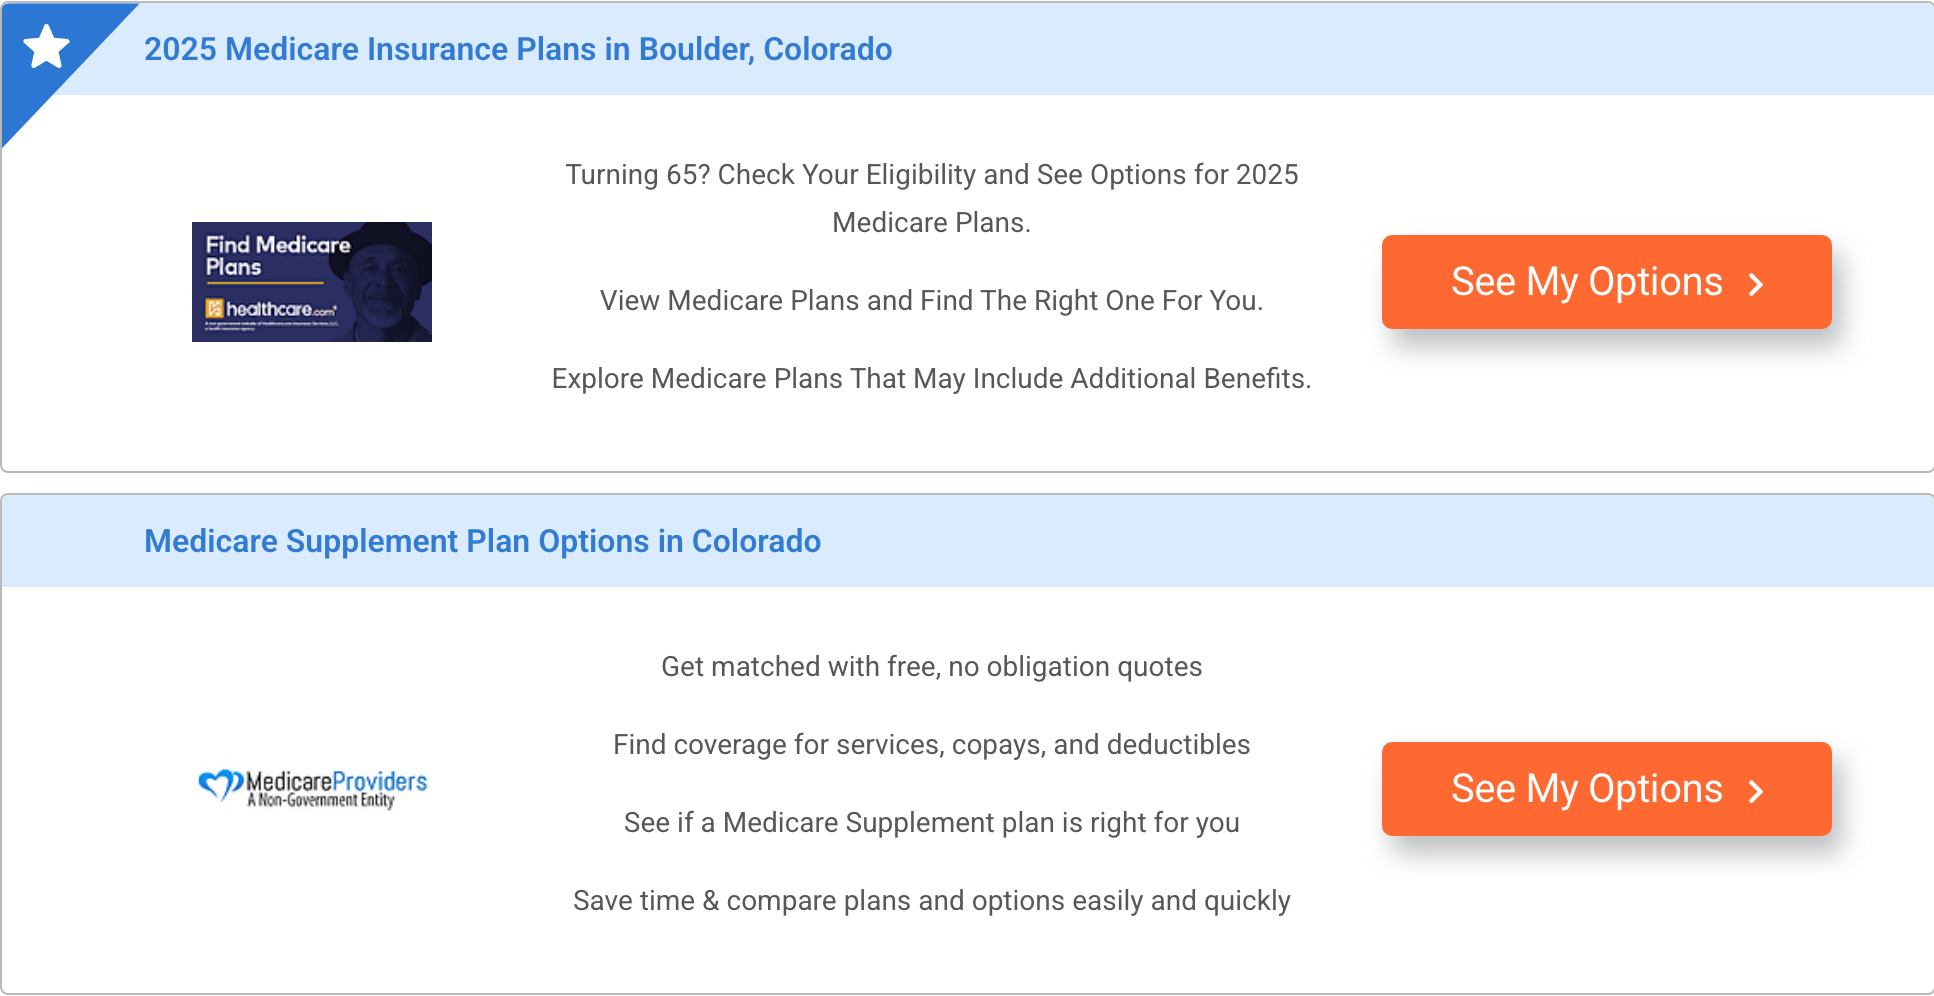The image size is (1934, 996).
Task: Open the Find Medicare Plans healthcare.com thumbnail
Action: pyautogui.click(x=312, y=282)
